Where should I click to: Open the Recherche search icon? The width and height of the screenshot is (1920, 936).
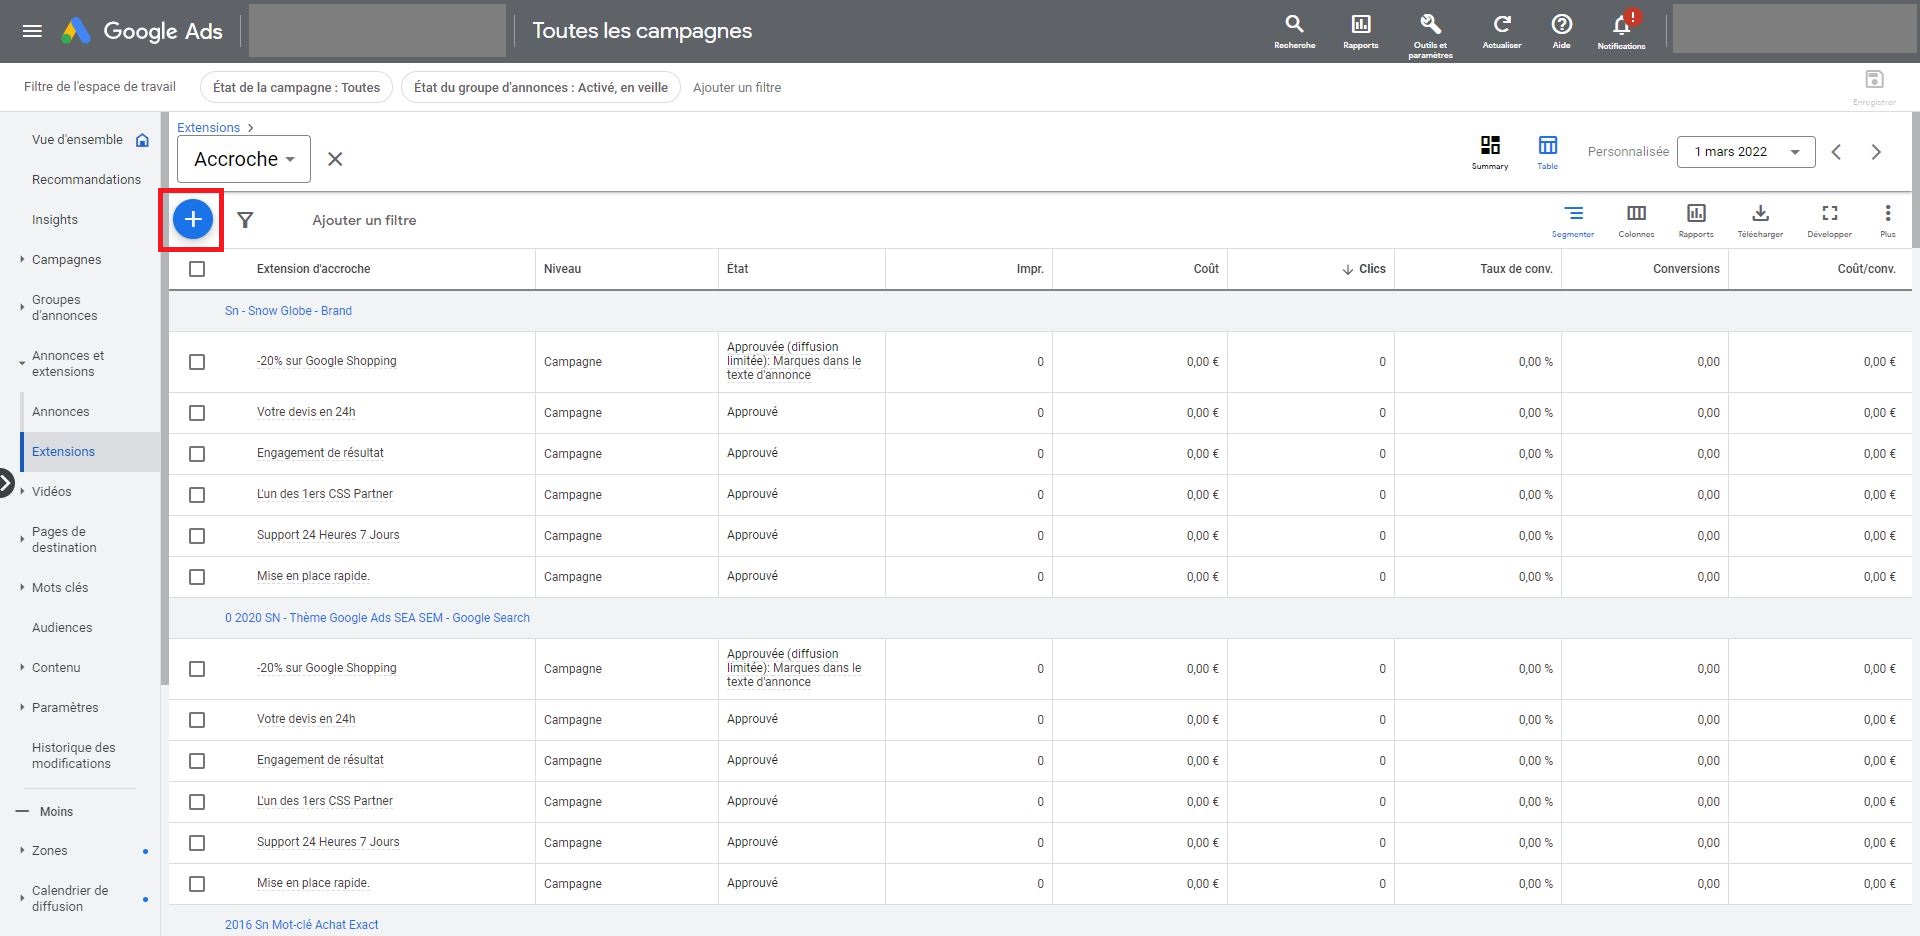[1294, 25]
